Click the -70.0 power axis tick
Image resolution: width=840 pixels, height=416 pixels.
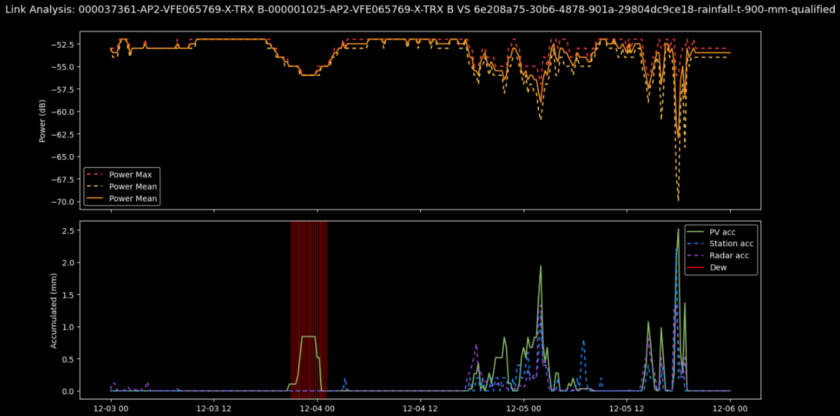pyautogui.click(x=64, y=201)
